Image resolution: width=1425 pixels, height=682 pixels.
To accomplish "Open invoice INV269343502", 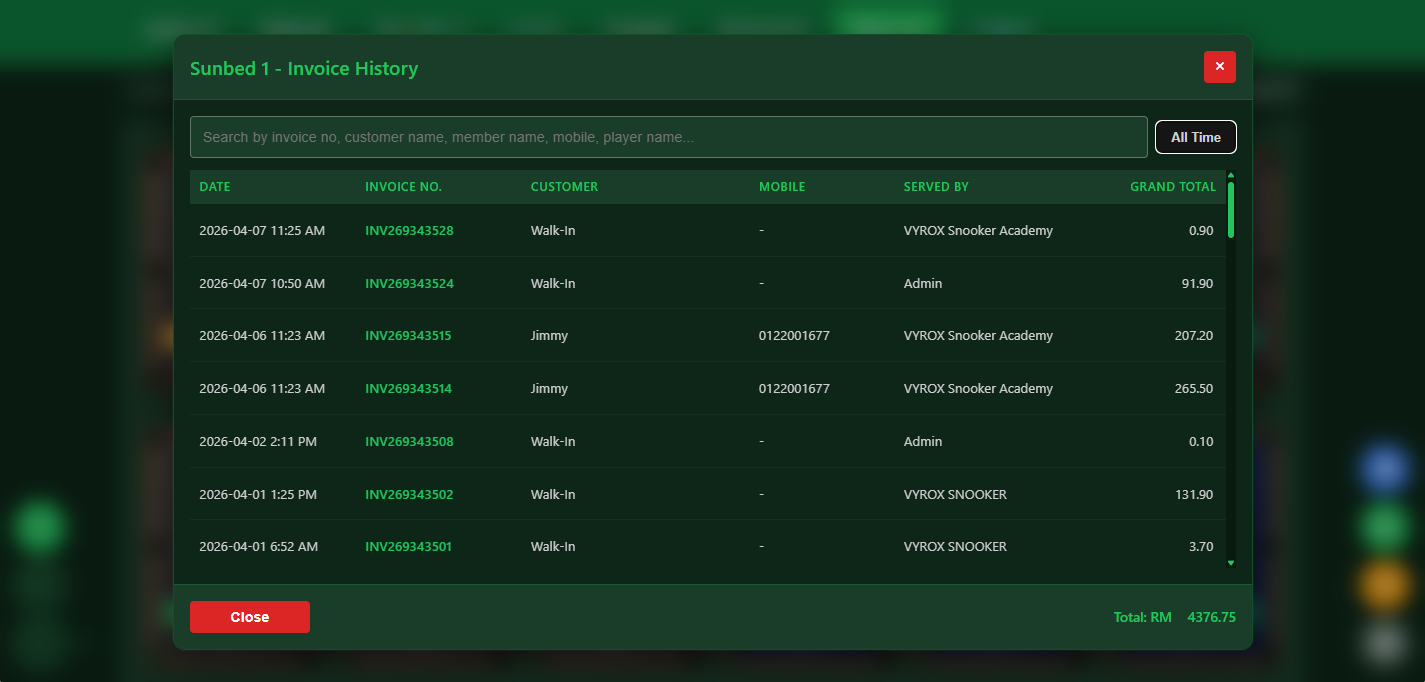I will click(x=408, y=494).
